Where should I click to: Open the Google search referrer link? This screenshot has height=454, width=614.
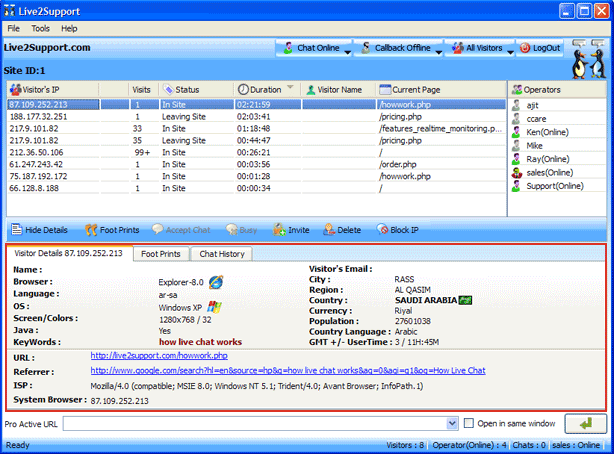[x=288, y=371]
